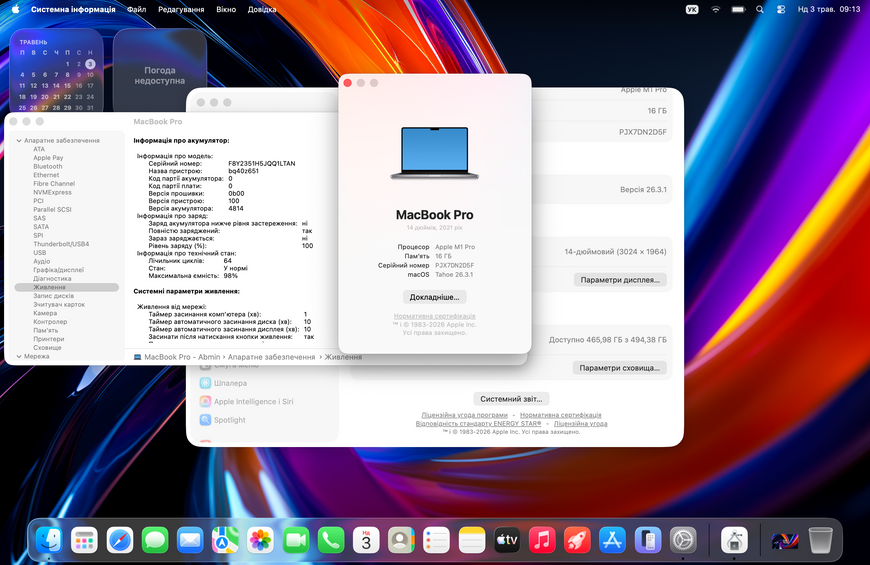The height and width of the screenshot is (565, 870).
Task: Launch FaceTime from the dock
Action: point(296,540)
